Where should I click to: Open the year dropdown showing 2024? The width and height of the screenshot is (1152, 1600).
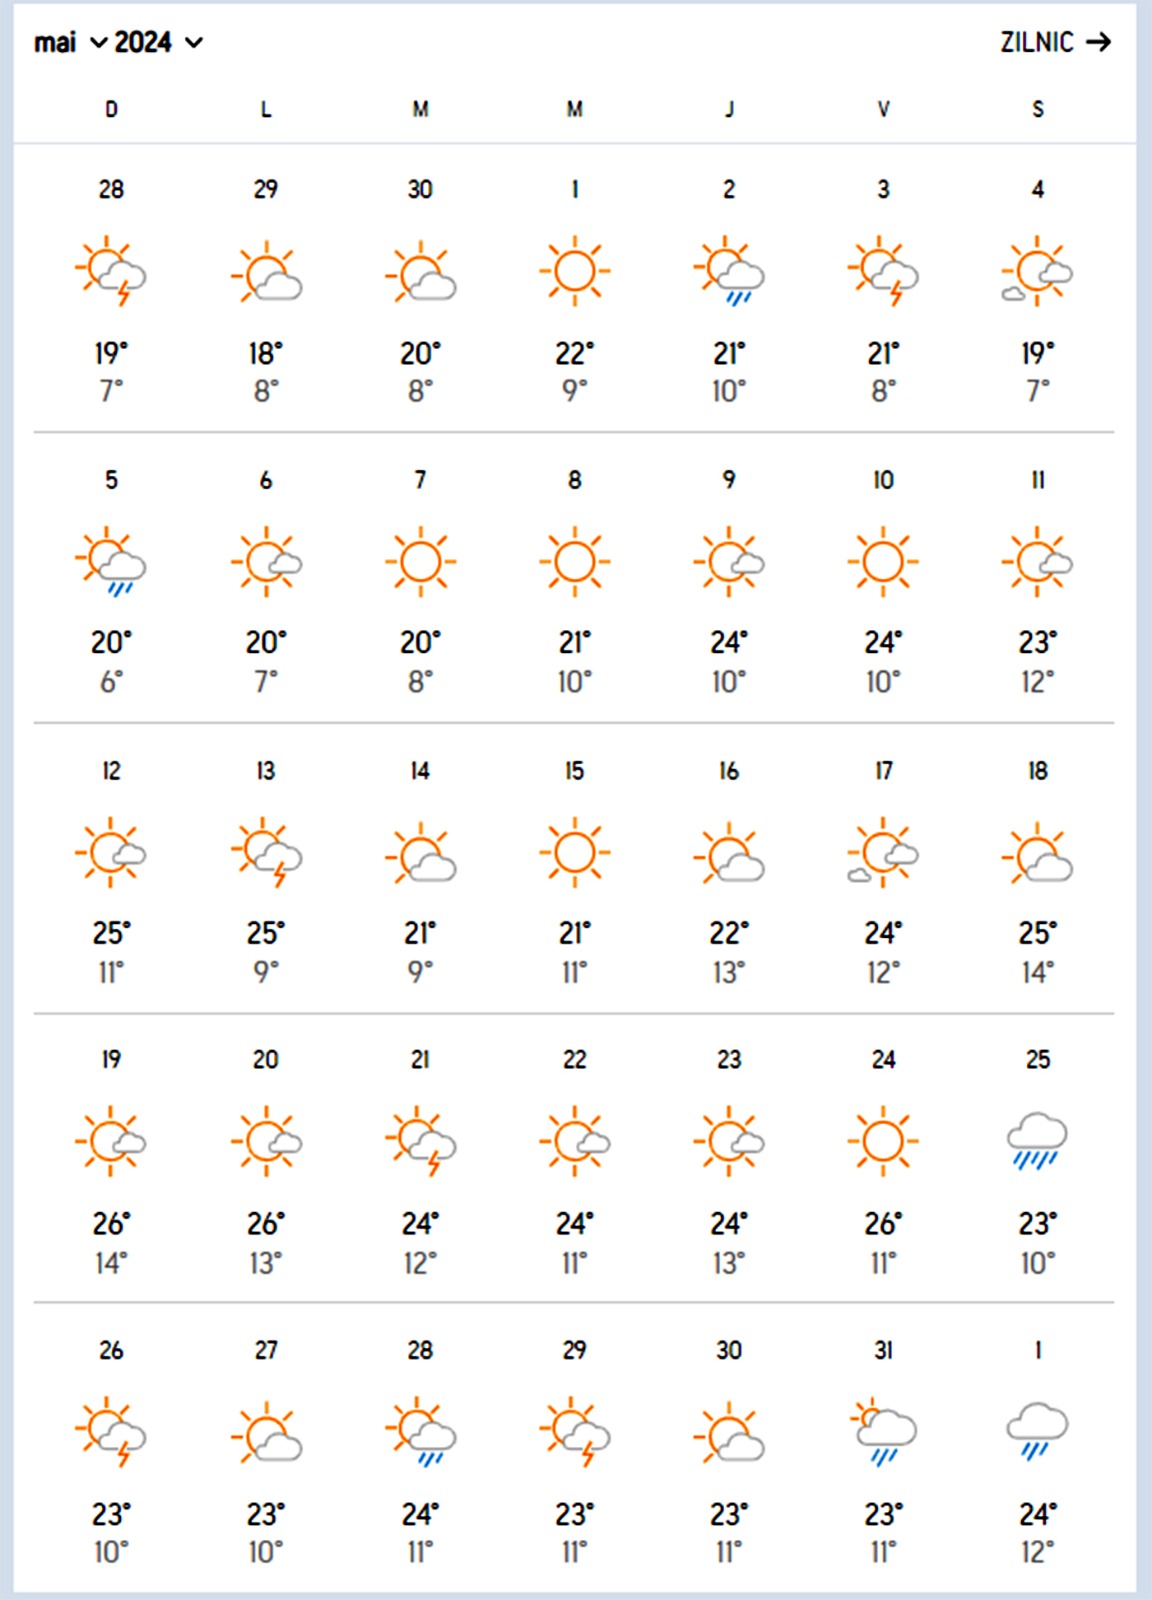[x=158, y=42]
